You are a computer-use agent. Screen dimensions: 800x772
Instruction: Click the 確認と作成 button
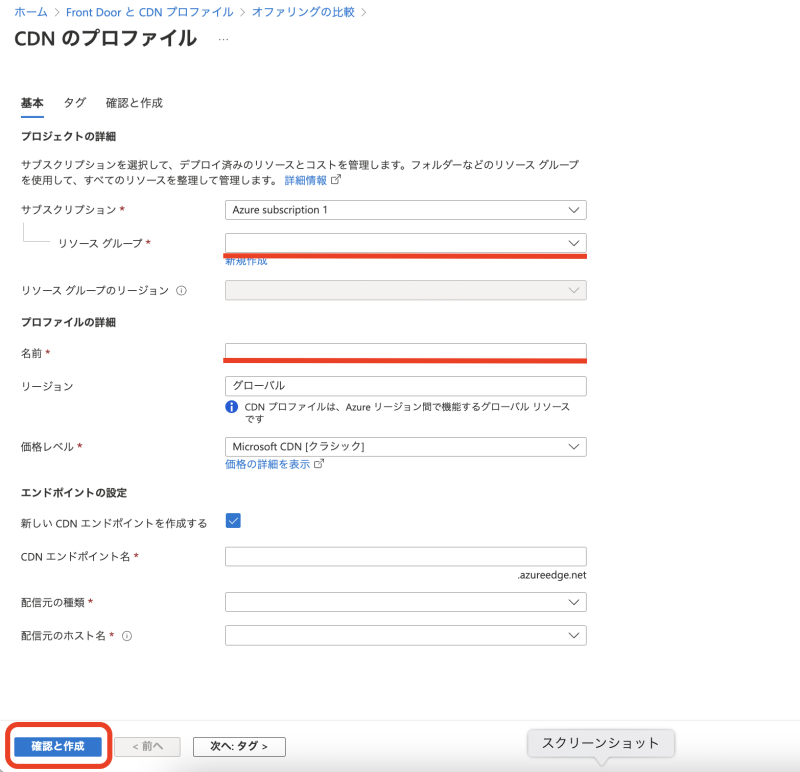pyautogui.click(x=55, y=746)
